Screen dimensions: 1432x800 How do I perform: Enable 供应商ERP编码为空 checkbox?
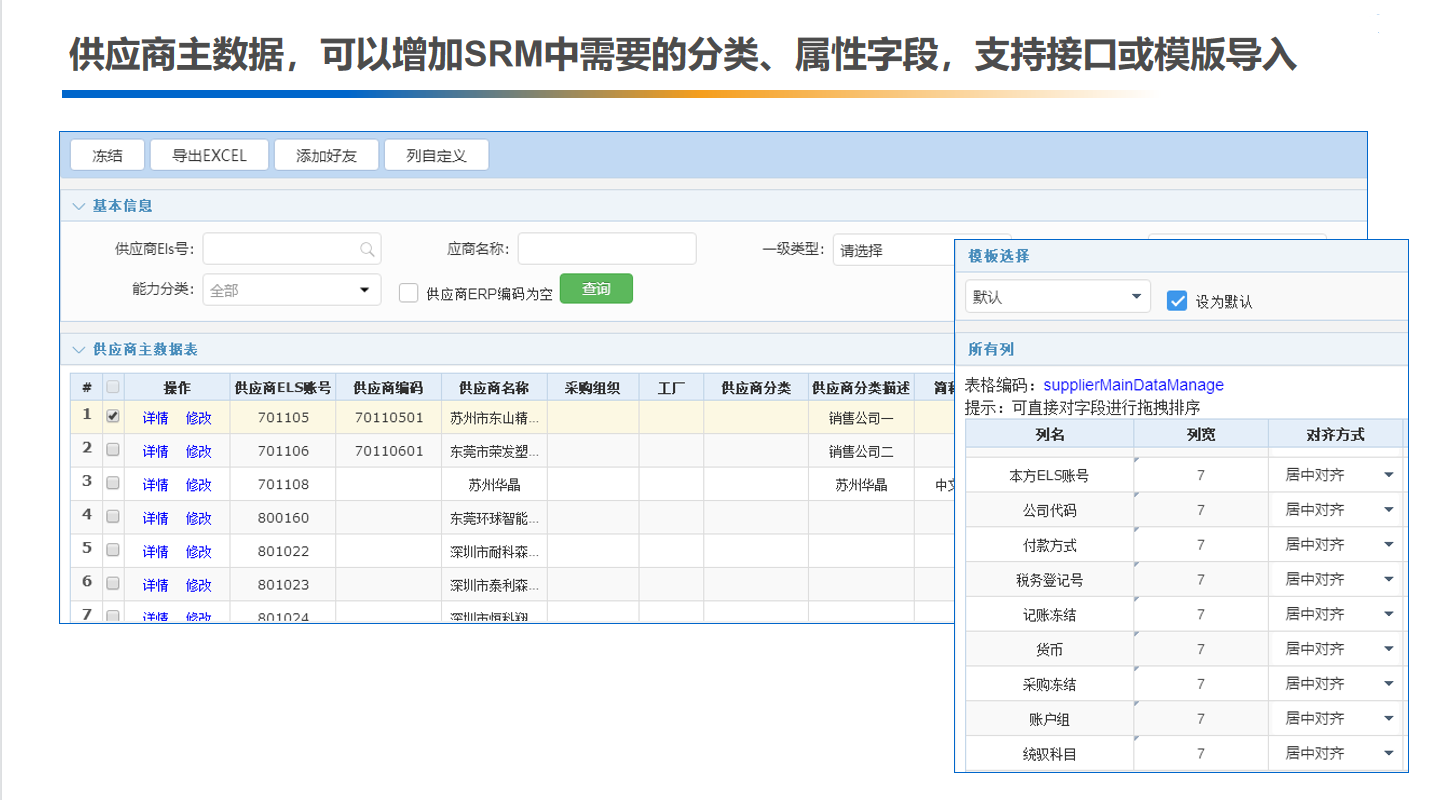tap(408, 292)
